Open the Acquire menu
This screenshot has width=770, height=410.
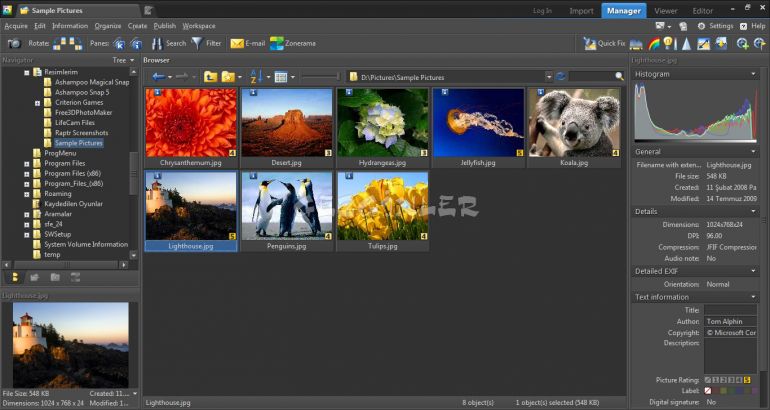pos(16,26)
